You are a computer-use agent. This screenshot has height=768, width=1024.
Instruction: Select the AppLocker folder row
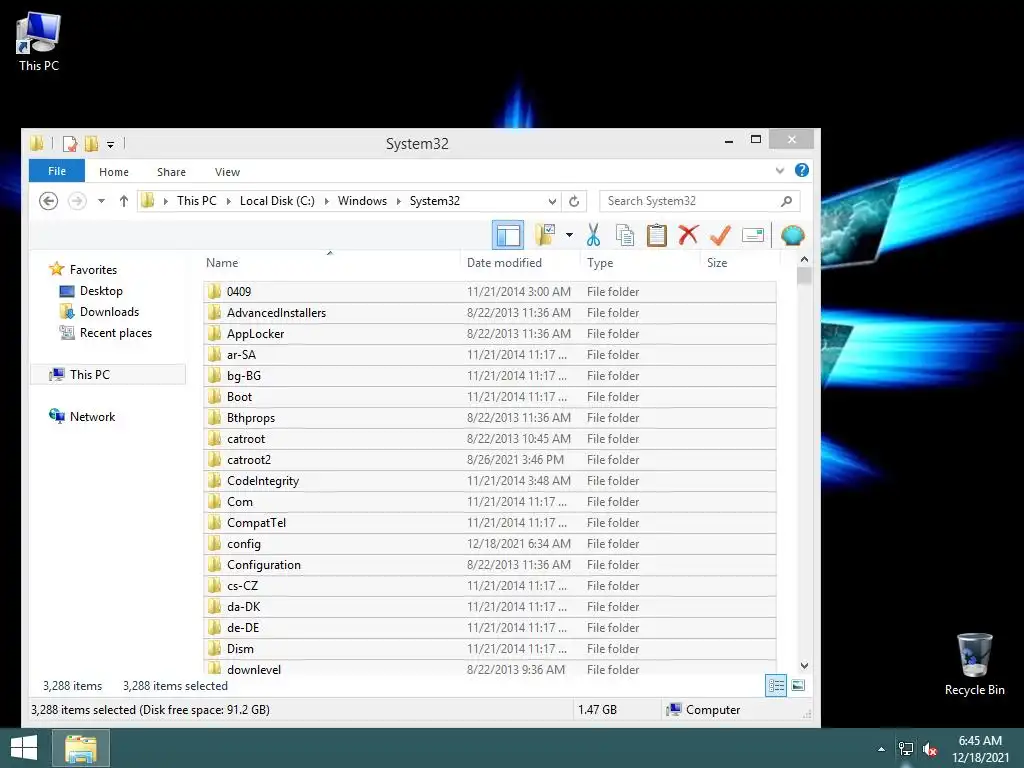pos(490,333)
